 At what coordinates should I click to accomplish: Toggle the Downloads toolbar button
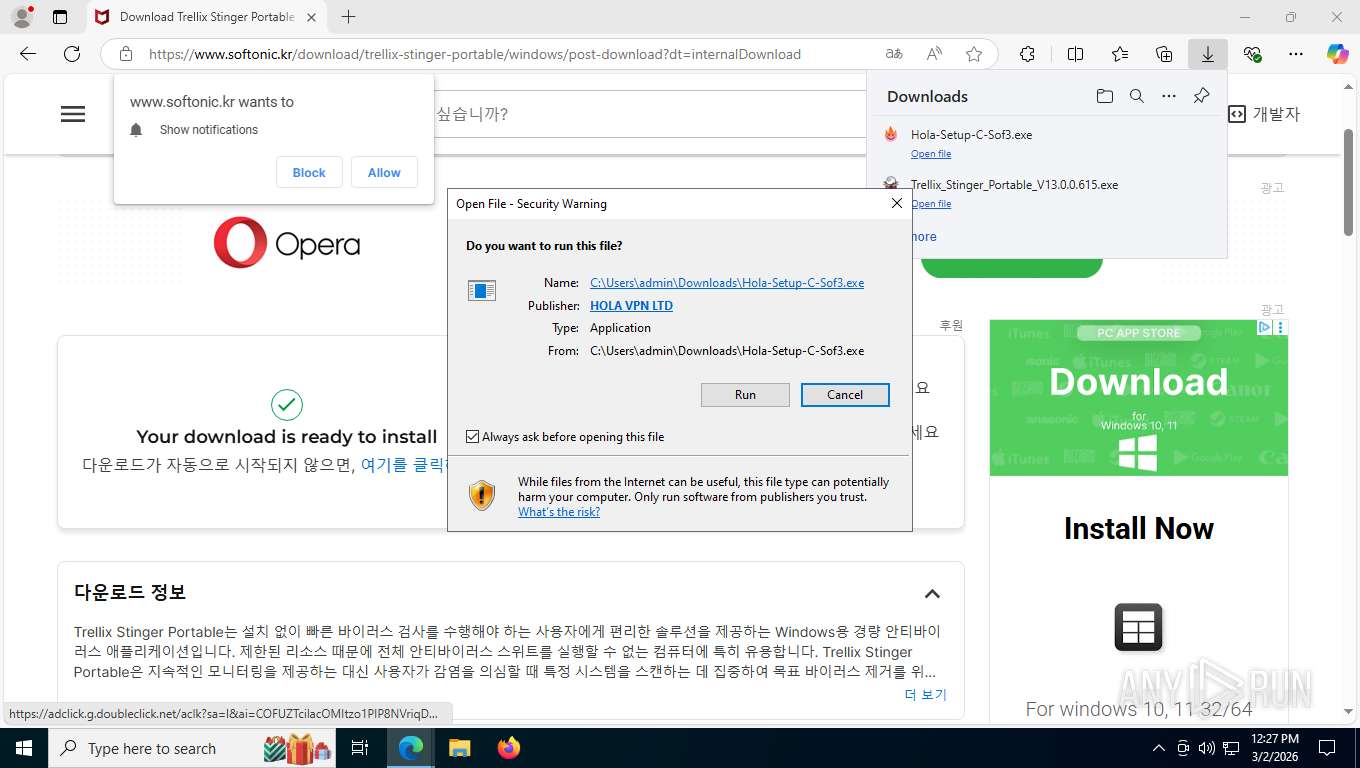tap(1208, 54)
